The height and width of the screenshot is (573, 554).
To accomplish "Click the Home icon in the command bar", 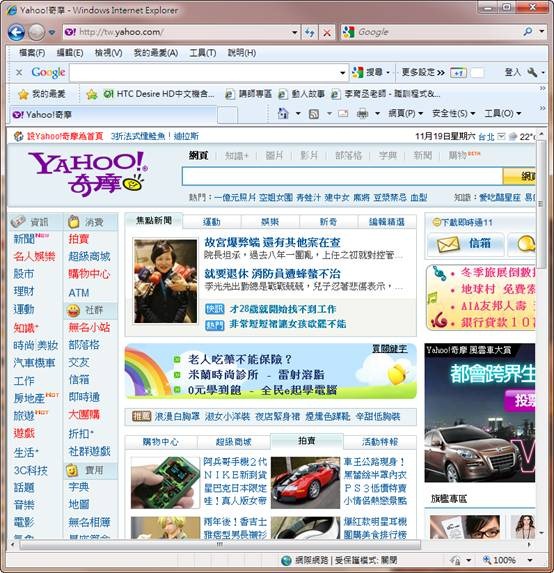I will [283, 114].
